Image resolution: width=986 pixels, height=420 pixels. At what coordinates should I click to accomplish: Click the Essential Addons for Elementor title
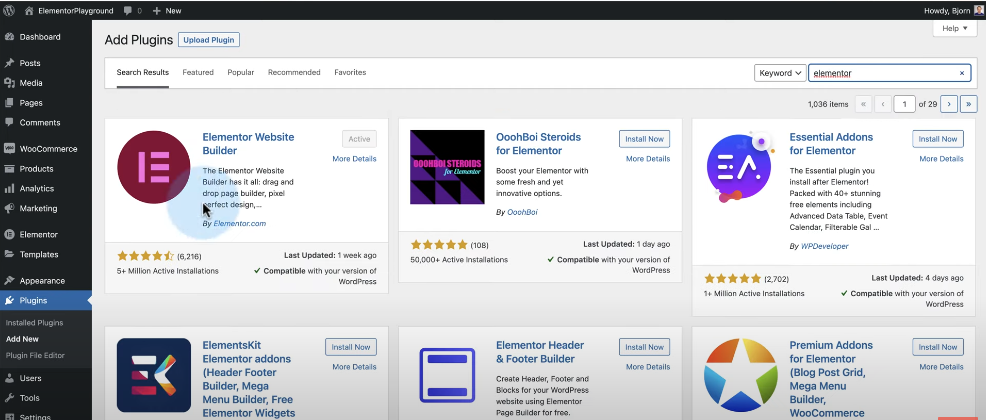(831, 144)
